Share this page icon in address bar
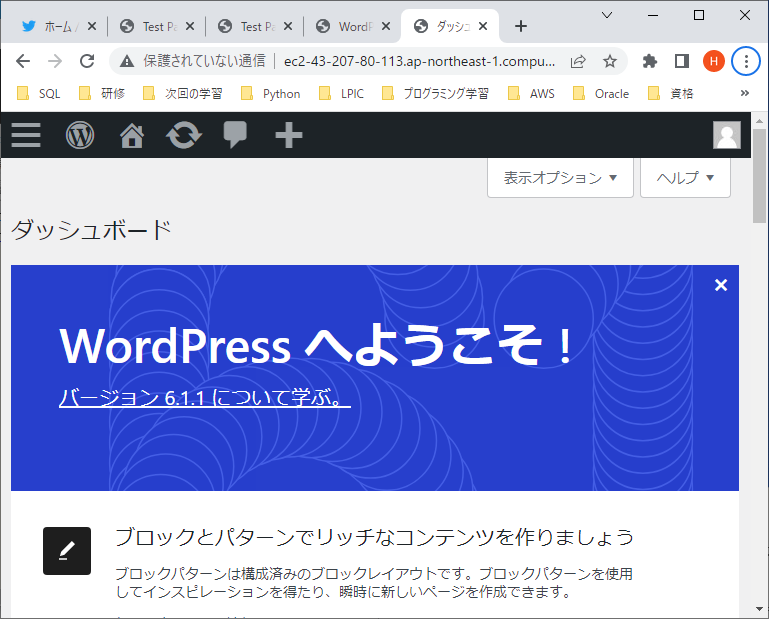Viewport: 769px width, 619px height. (578, 61)
